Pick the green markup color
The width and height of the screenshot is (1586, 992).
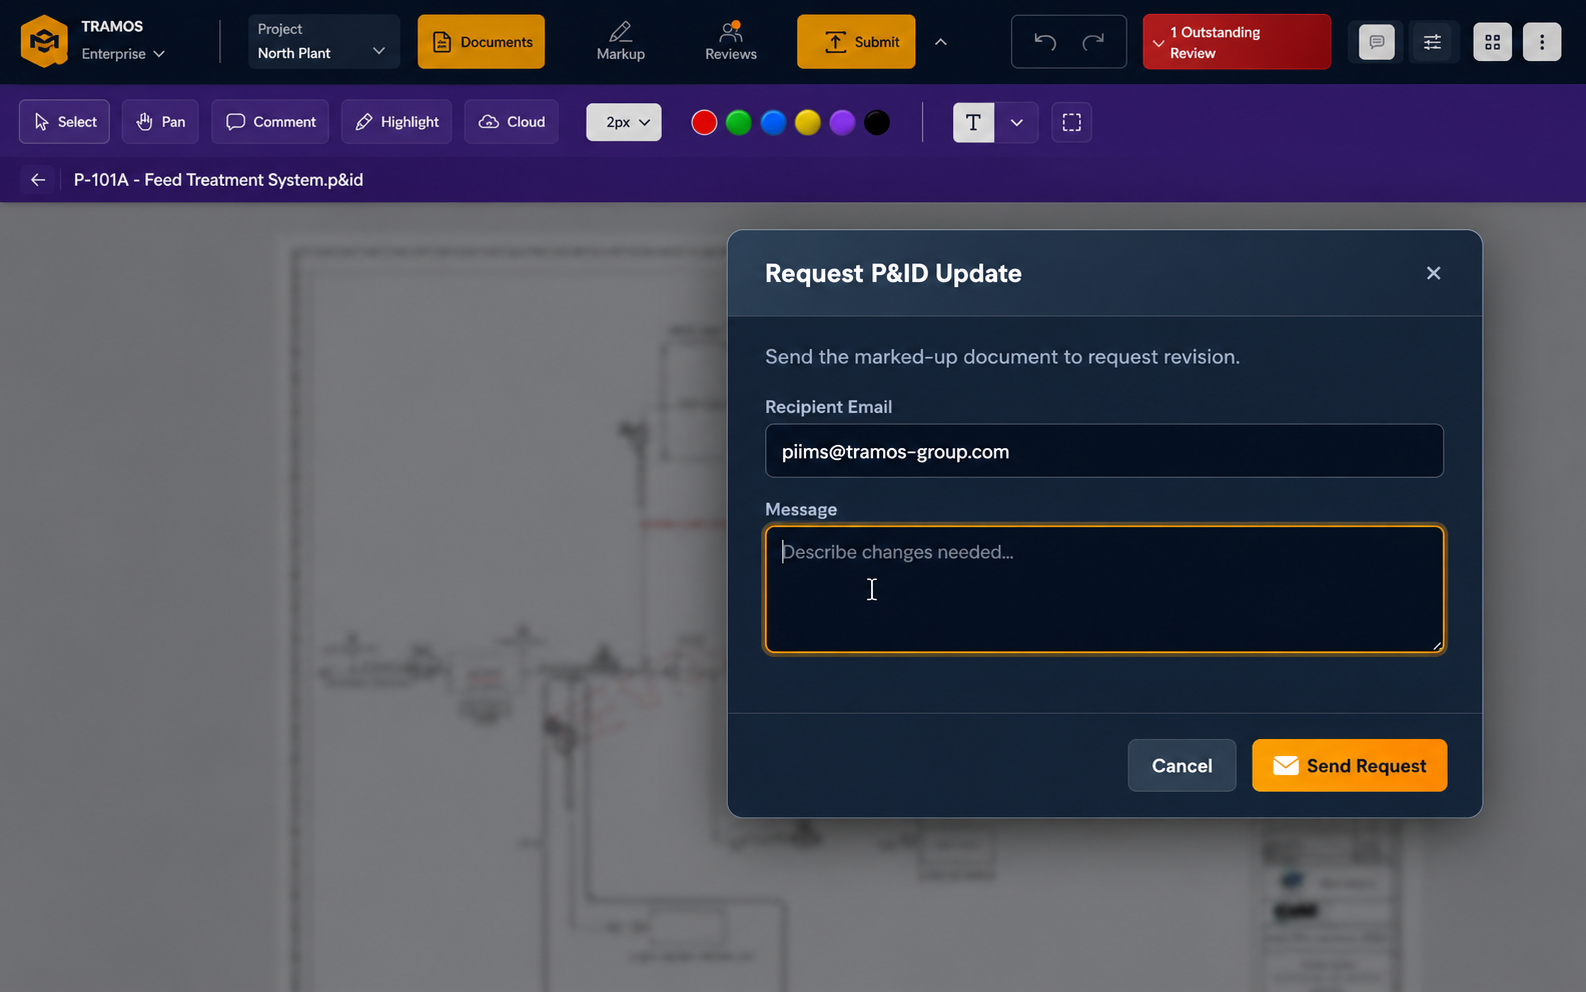point(739,122)
